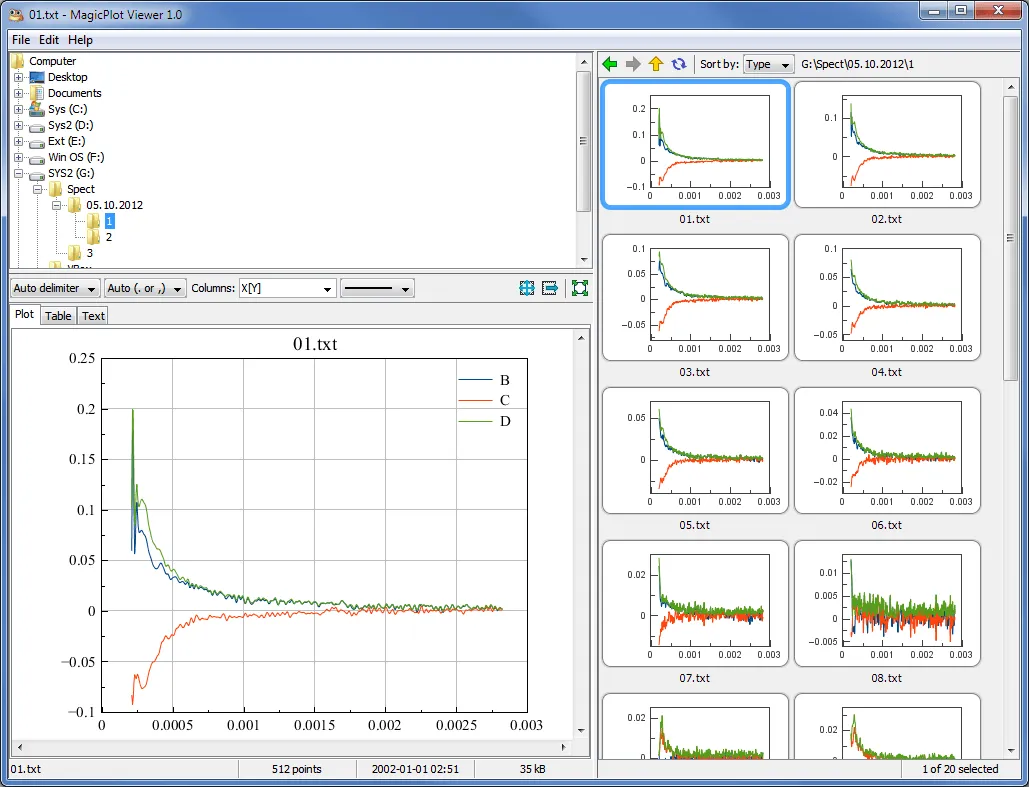This screenshot has width=1029, height=787.
Task: Go up one folder level with the yellow arrow
Action: [656, 63]
